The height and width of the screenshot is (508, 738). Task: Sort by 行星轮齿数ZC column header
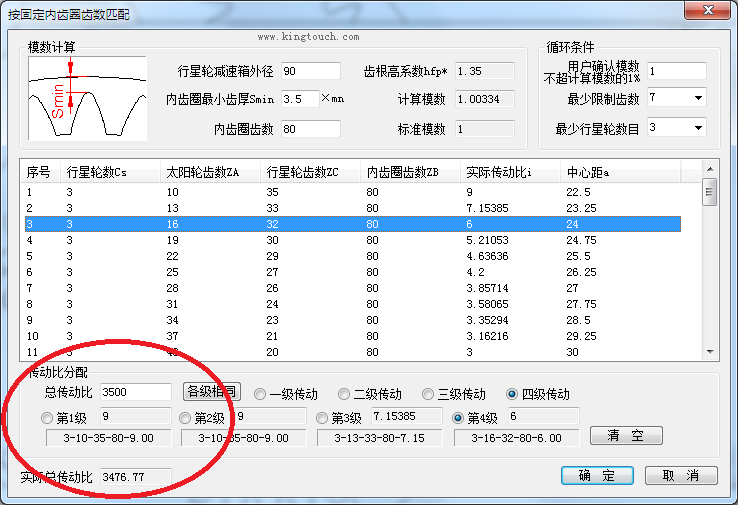(311, 172)
